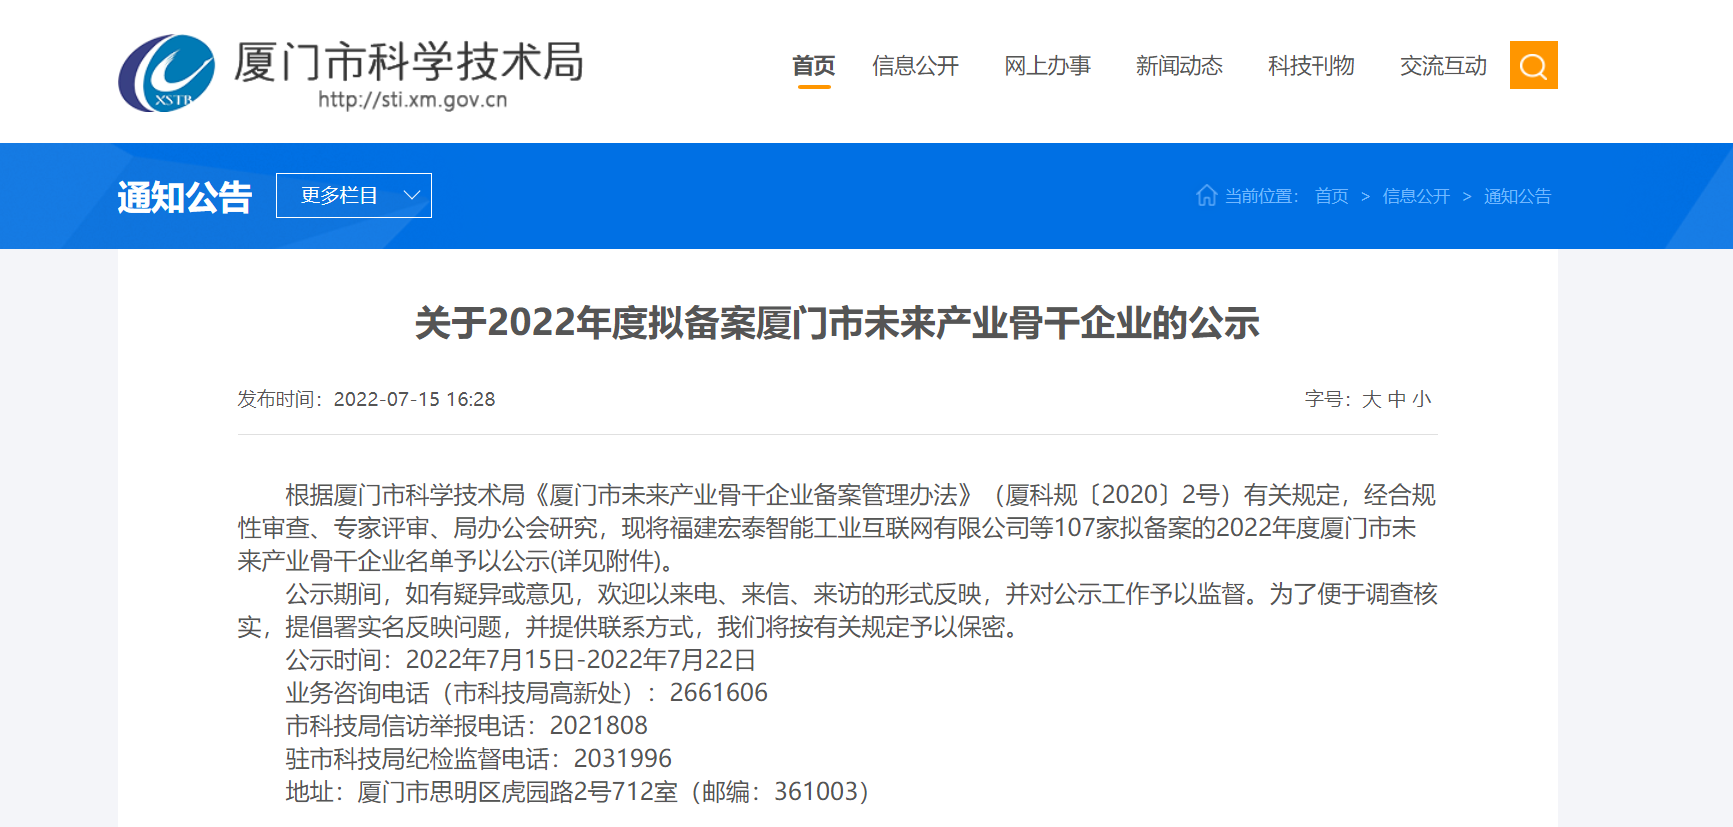Click the 通知公告 section heading
This screenshot has width=1733, height=827.
[185, 197]
